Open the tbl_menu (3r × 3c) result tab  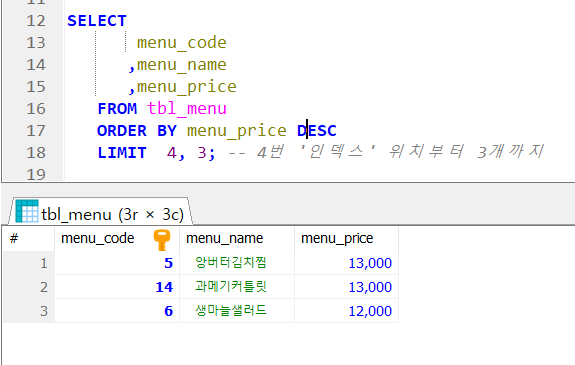[101, 212]
